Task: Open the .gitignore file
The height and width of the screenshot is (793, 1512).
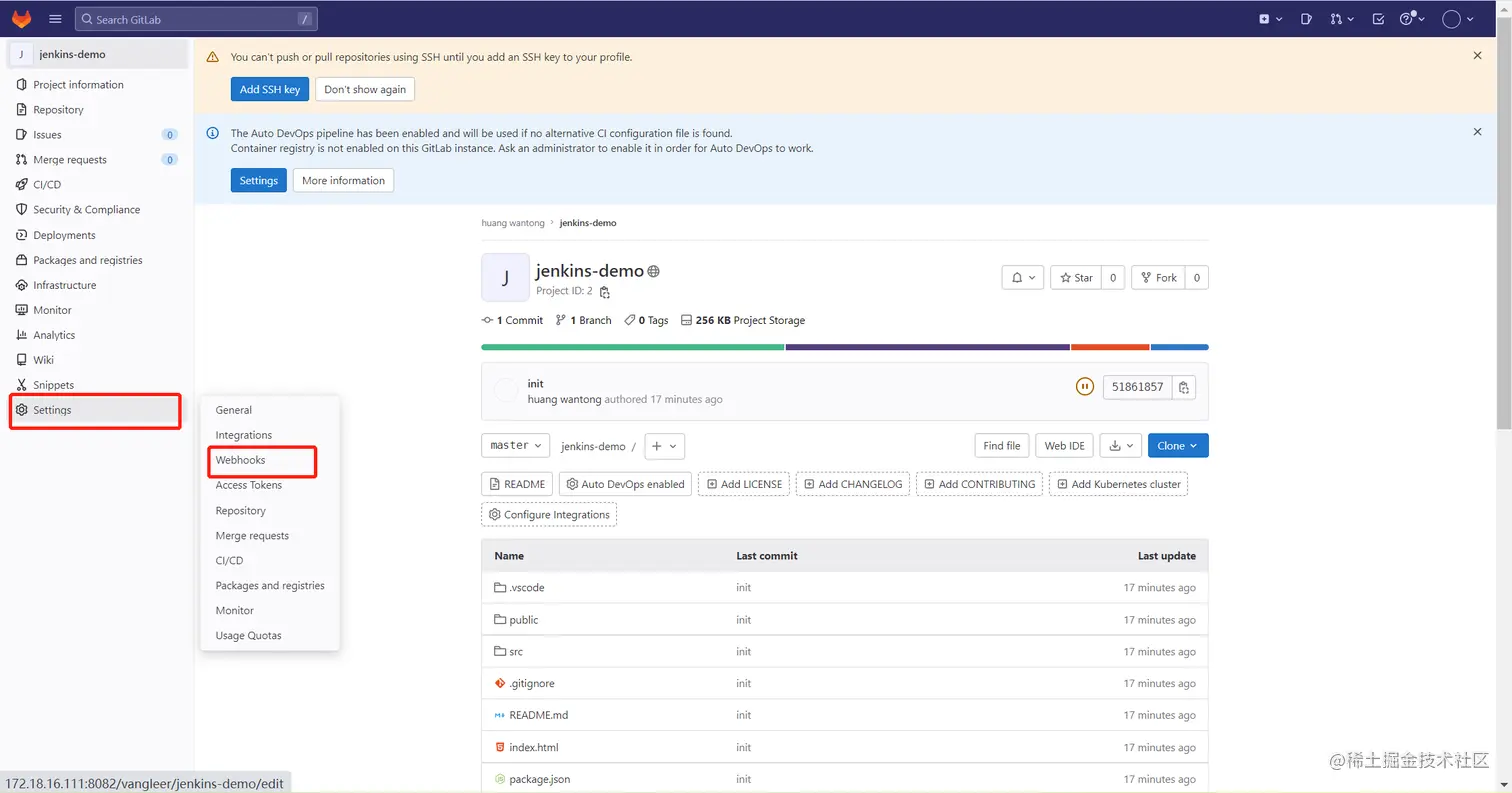Action: click(x=531, y=684)
